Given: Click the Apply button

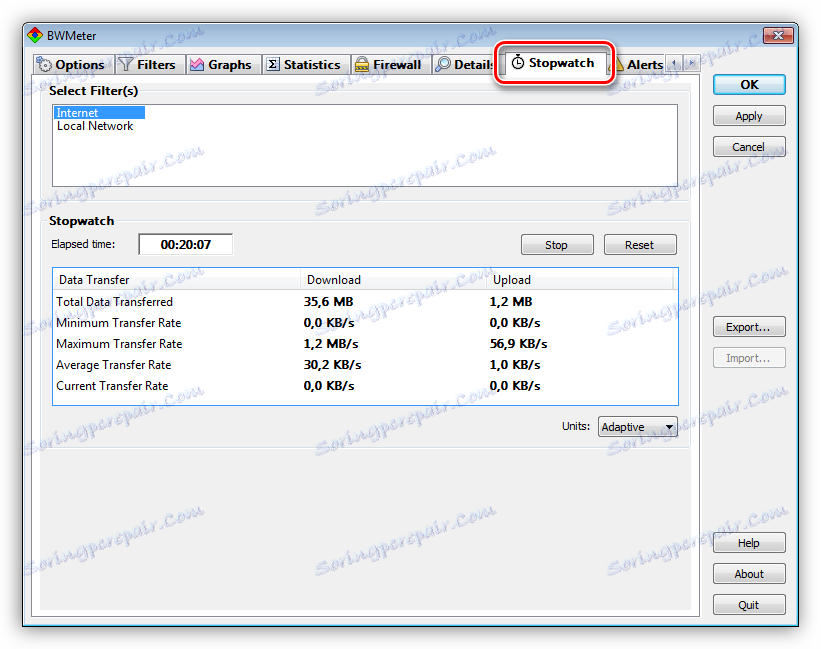Looking at the screenshot, I should click(749, 116).
